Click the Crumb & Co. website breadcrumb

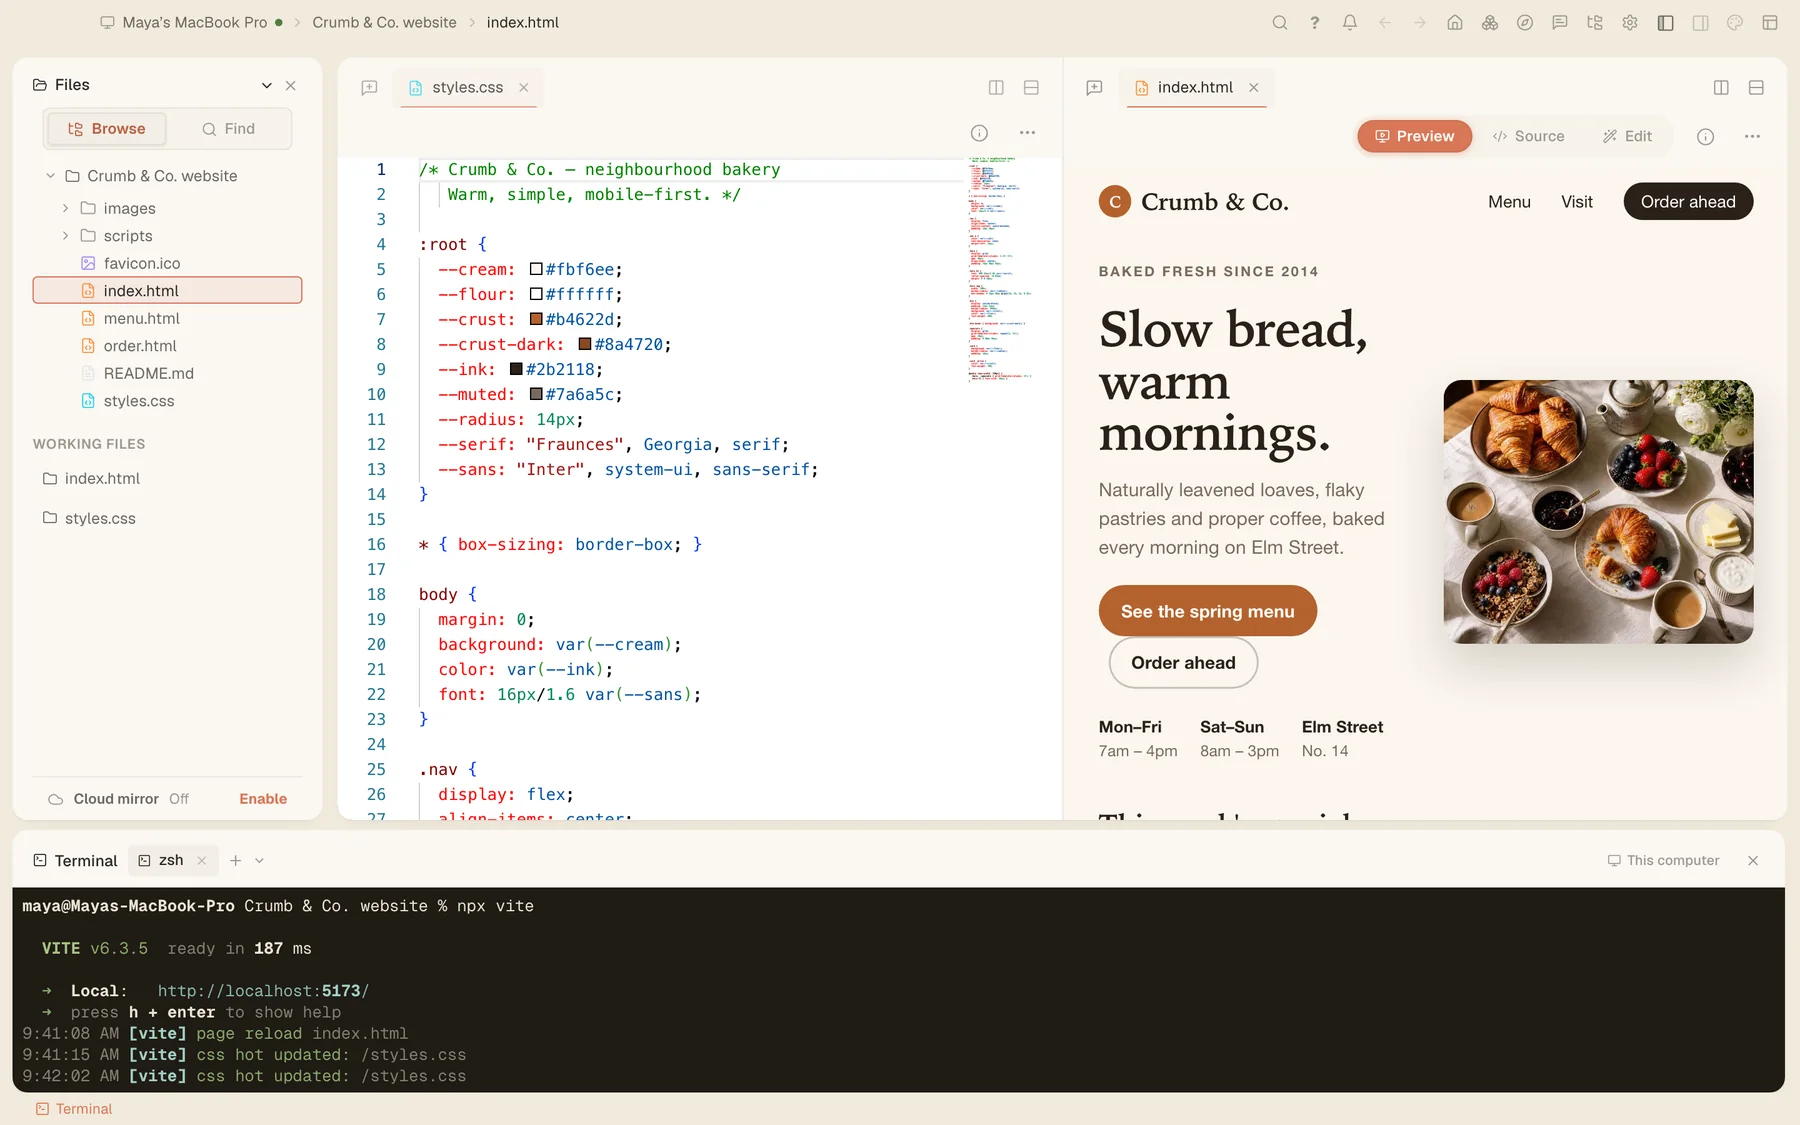384,22
